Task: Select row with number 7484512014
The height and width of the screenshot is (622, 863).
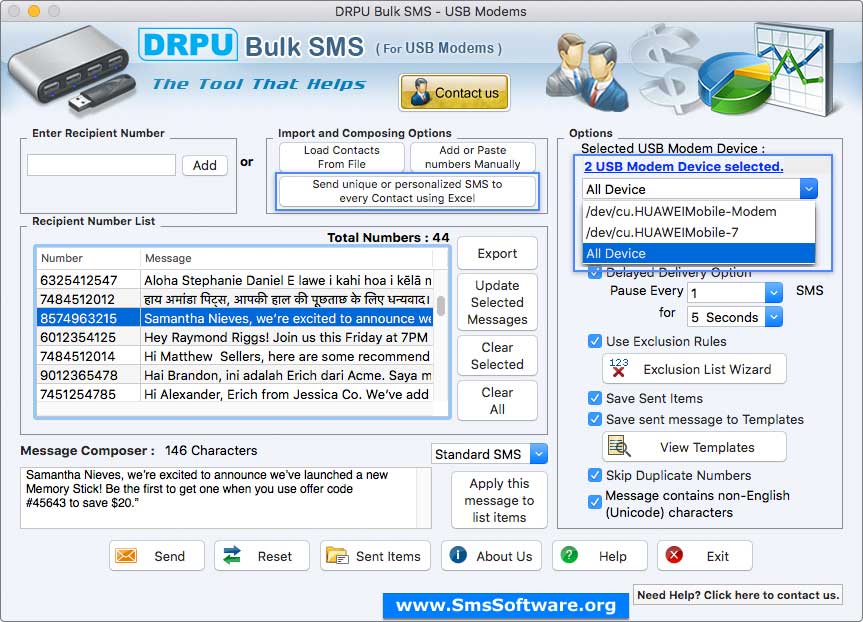Action: 236,356
